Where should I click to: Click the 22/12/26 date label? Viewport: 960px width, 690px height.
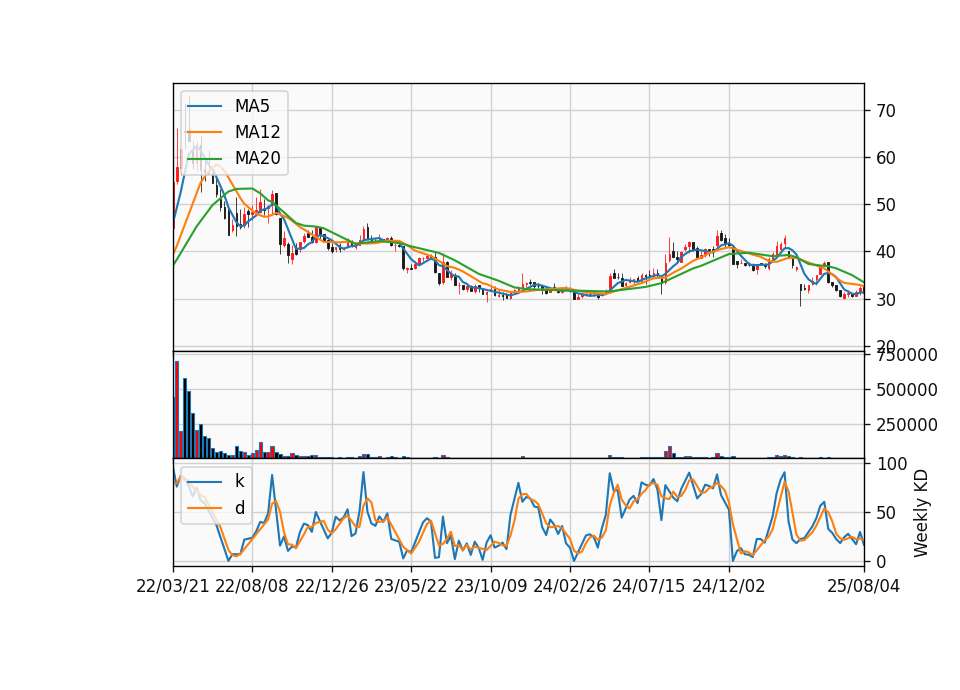coord(332,586)
